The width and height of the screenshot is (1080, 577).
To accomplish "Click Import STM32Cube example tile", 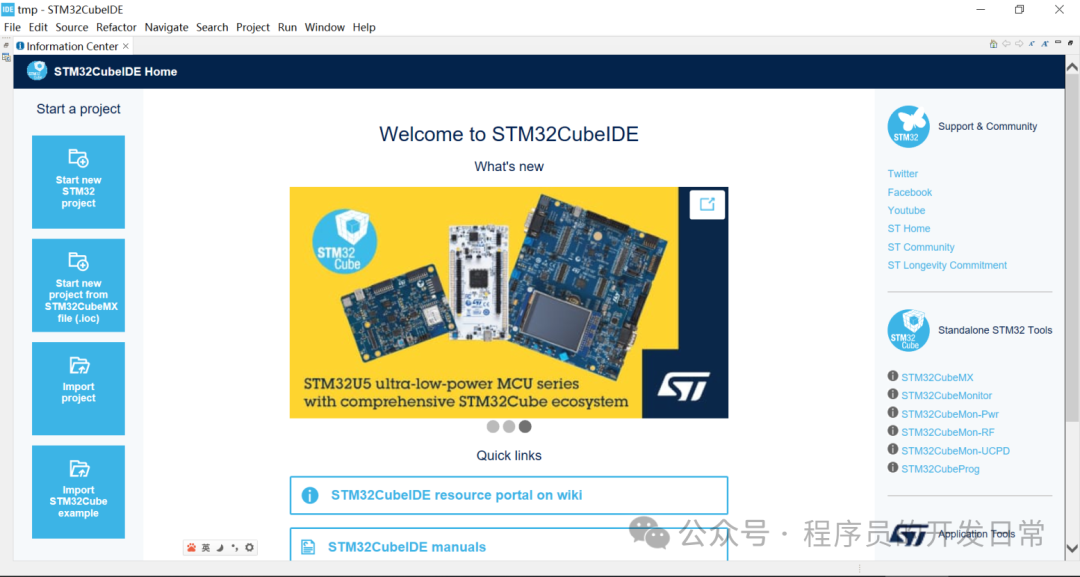I will pyautogui.click(x=78, y=492).
